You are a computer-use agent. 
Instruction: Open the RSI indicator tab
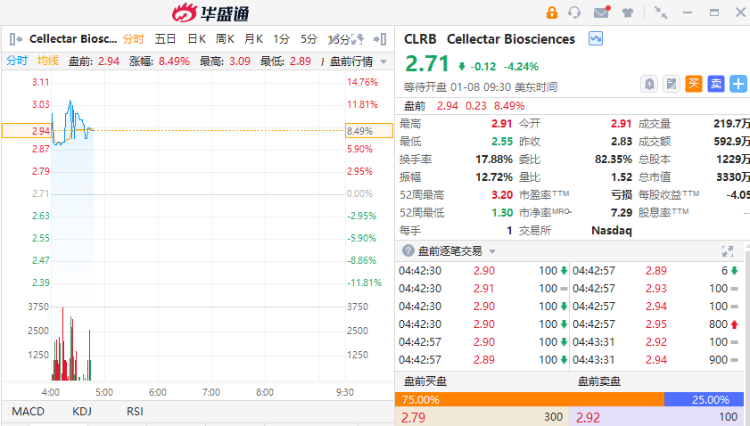point(135,411)
